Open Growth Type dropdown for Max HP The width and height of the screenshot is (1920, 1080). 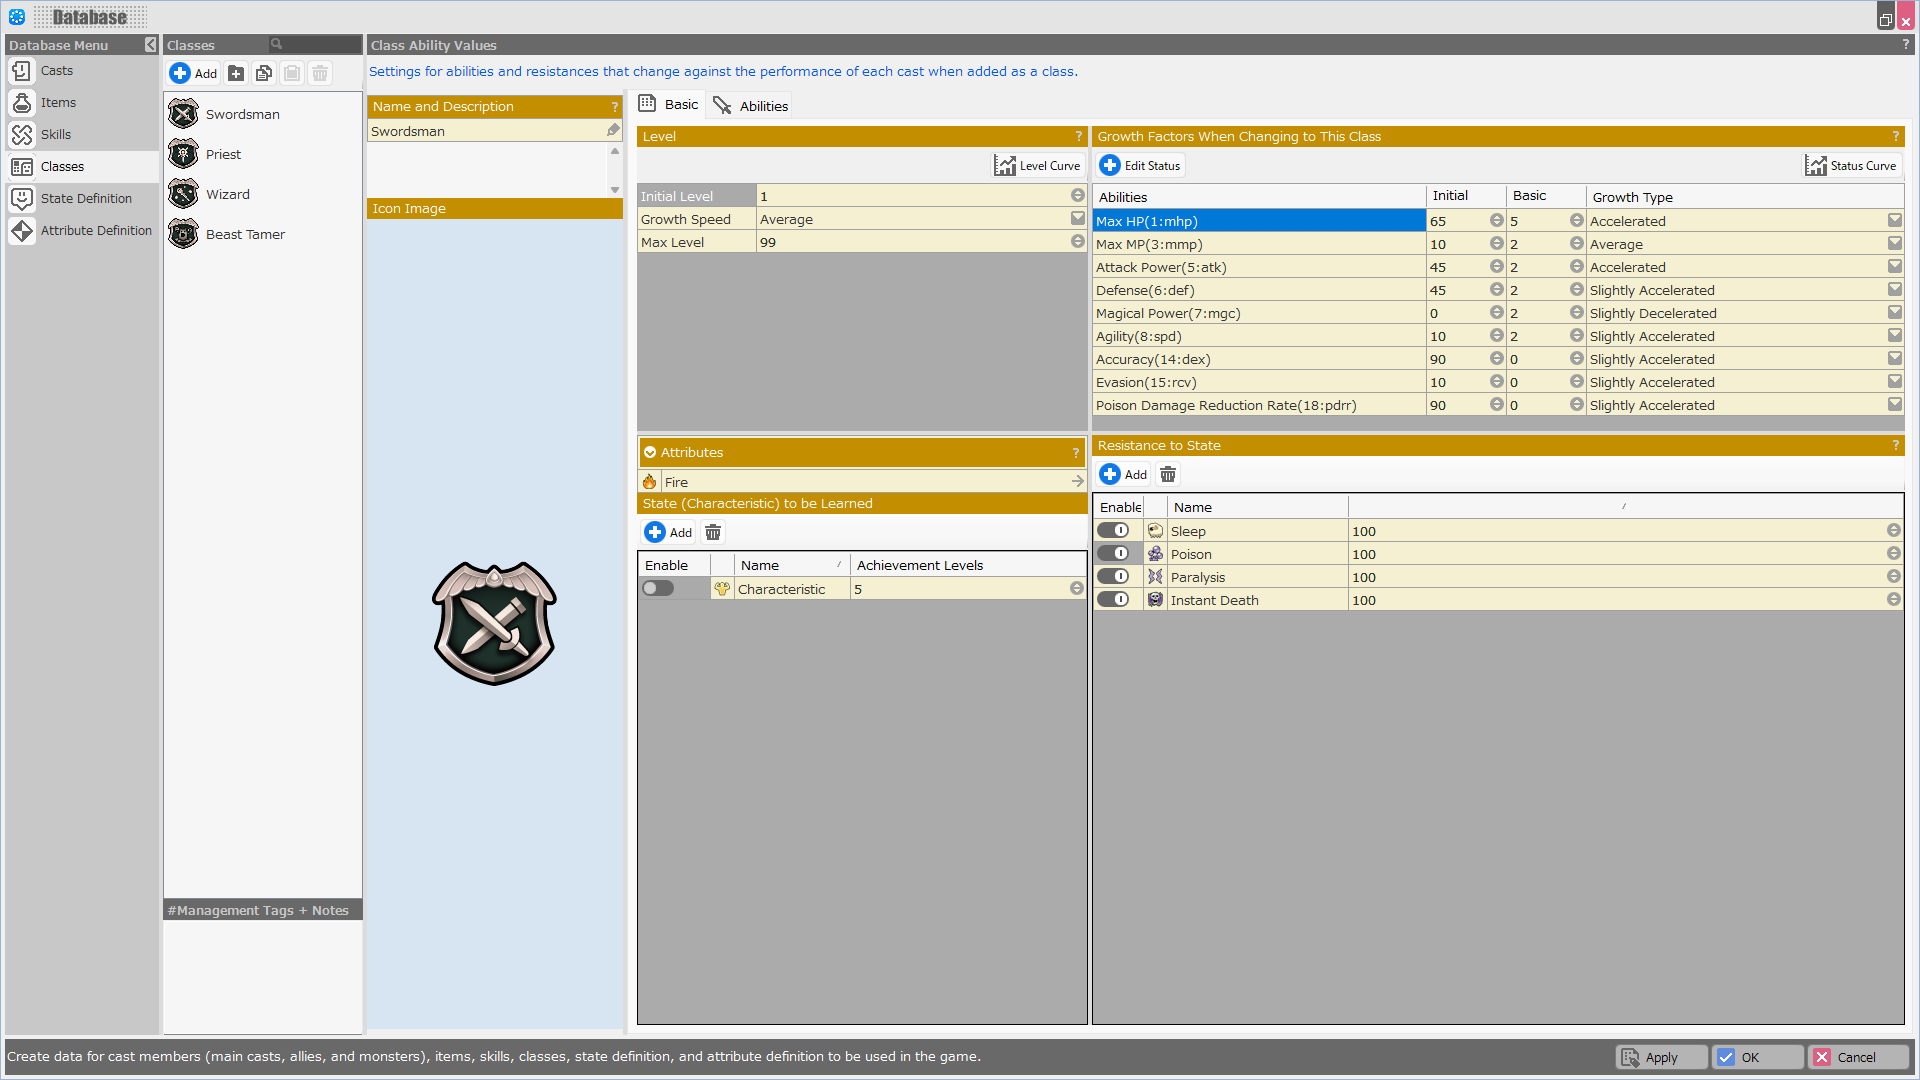1894,221
